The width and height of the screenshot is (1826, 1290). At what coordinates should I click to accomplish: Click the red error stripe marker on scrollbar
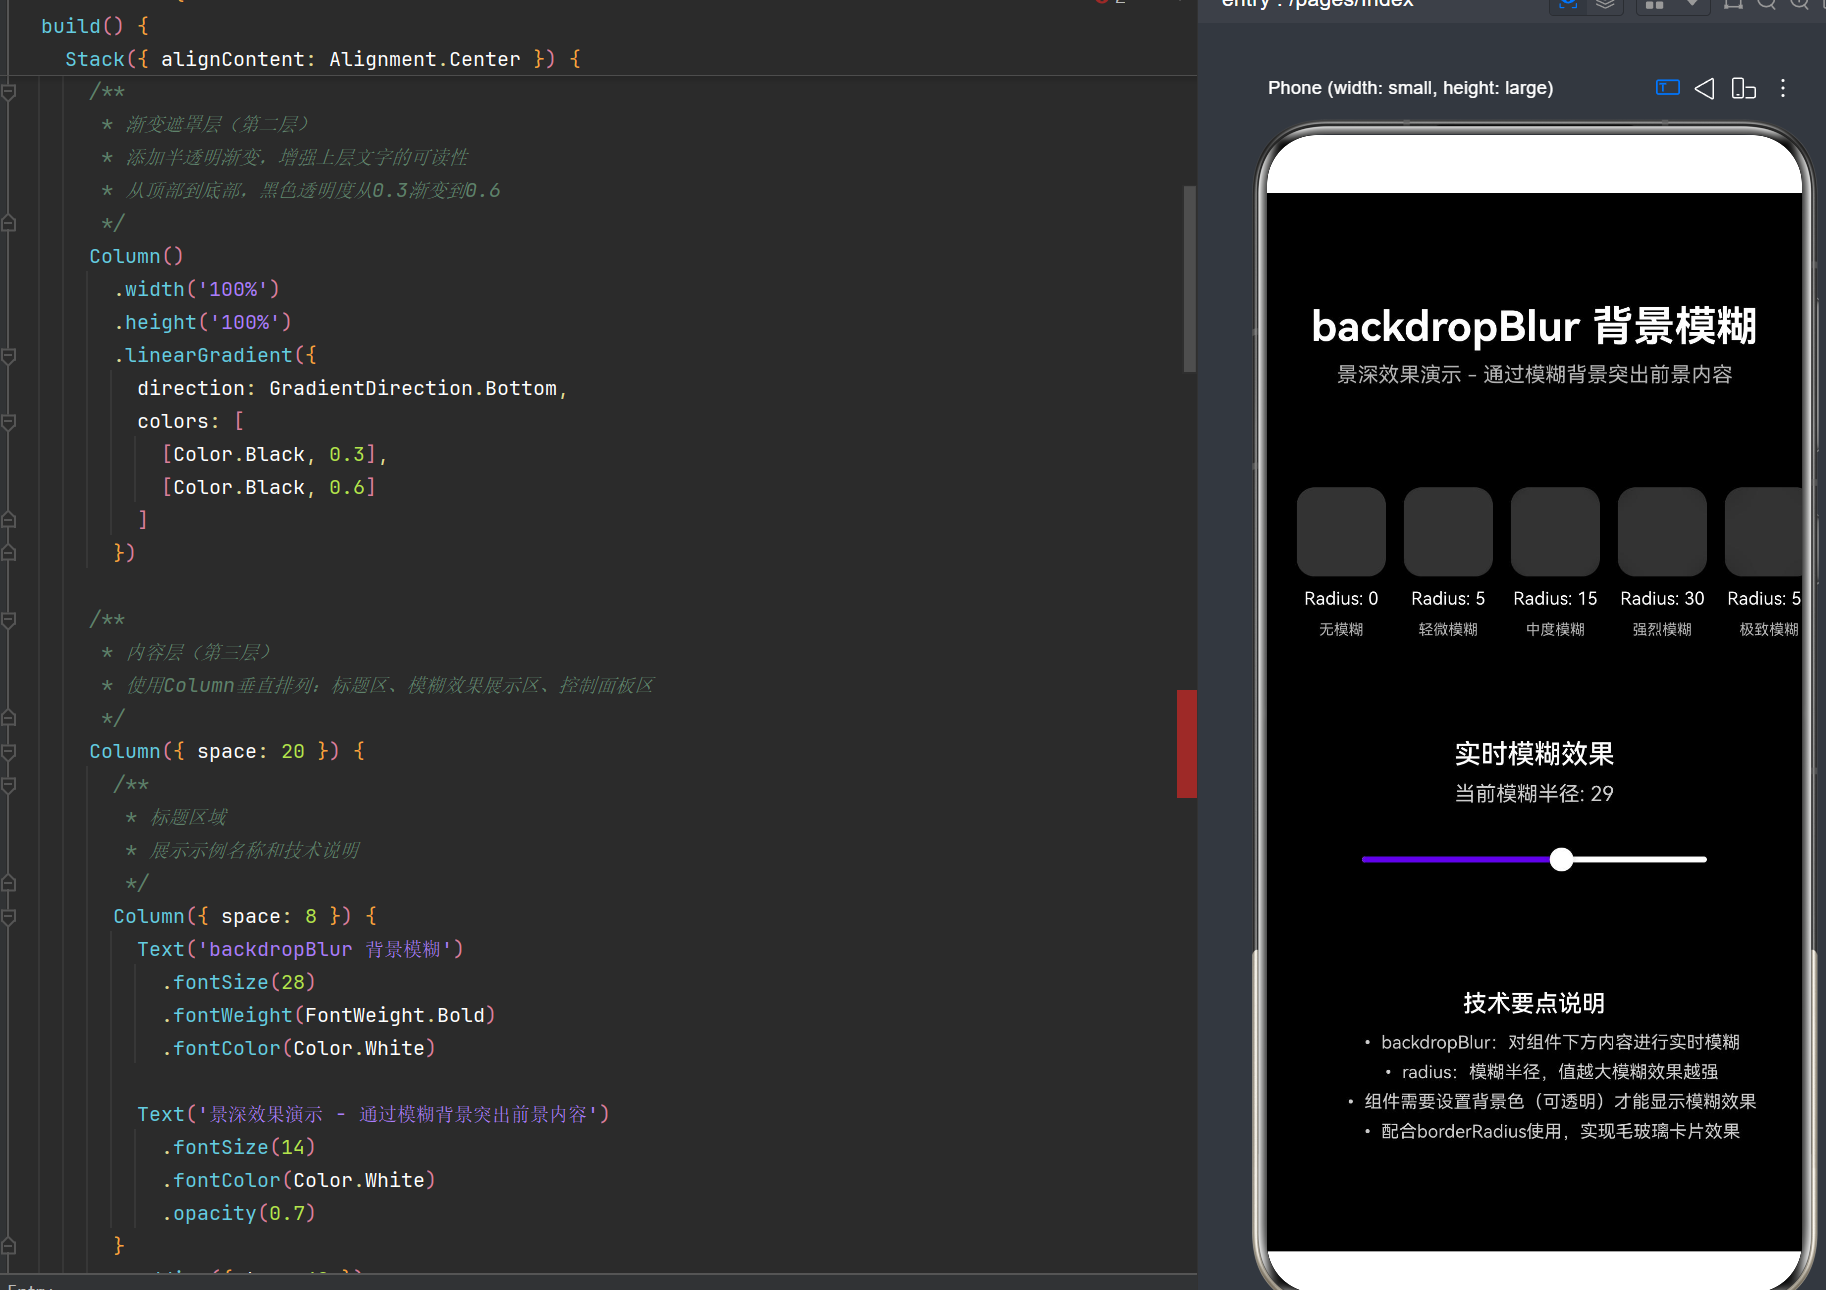click(1187, 743)
